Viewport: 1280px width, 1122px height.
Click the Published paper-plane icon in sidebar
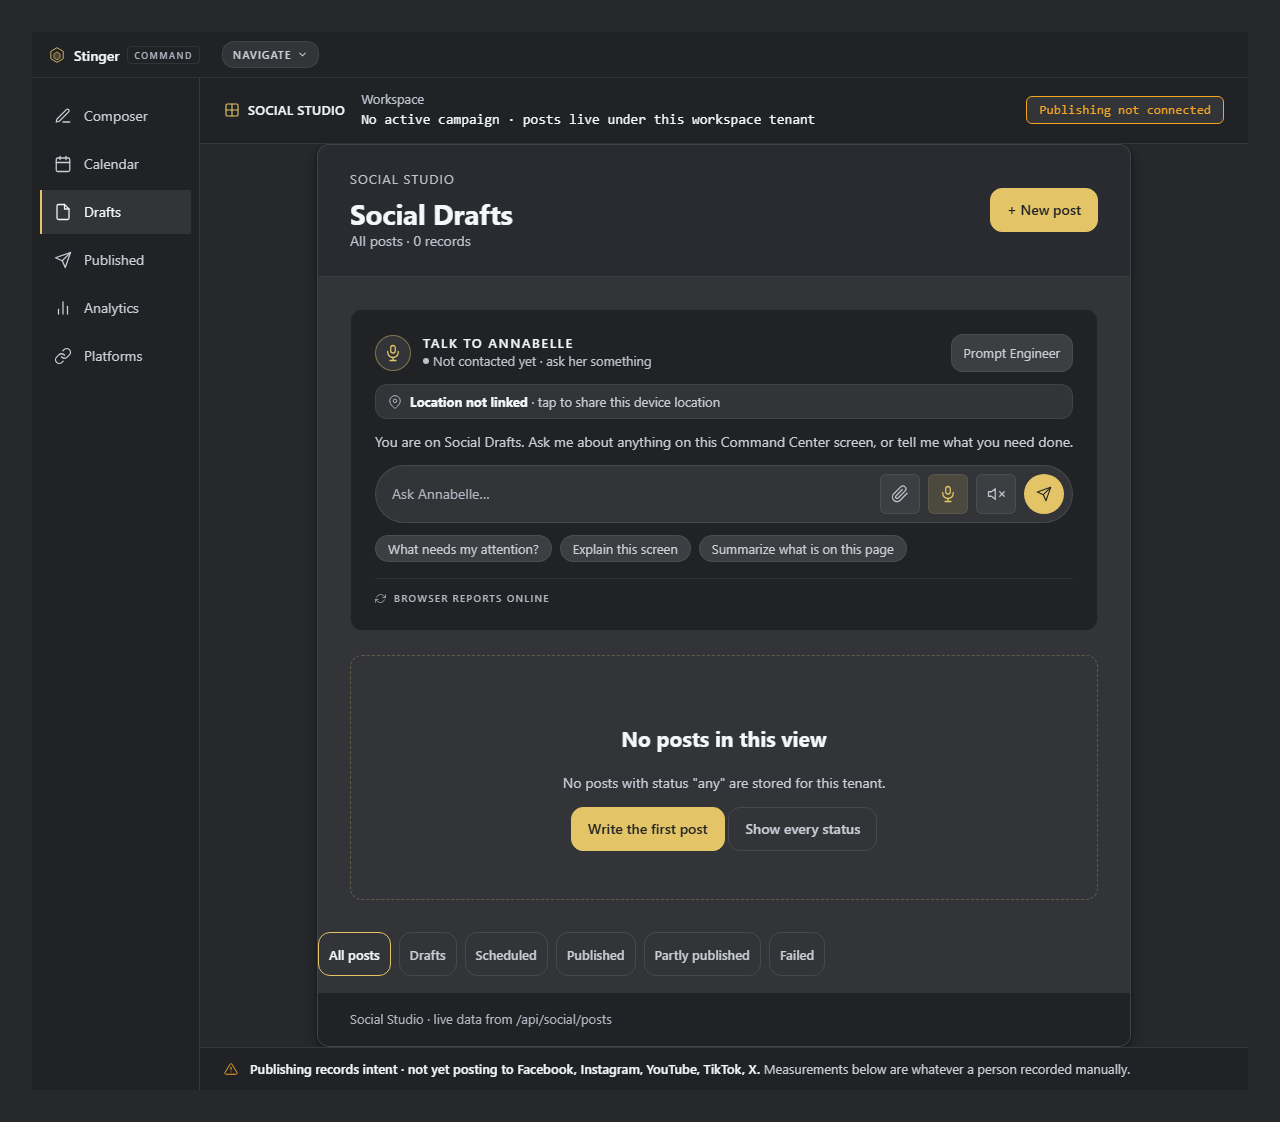click(63, 260)
